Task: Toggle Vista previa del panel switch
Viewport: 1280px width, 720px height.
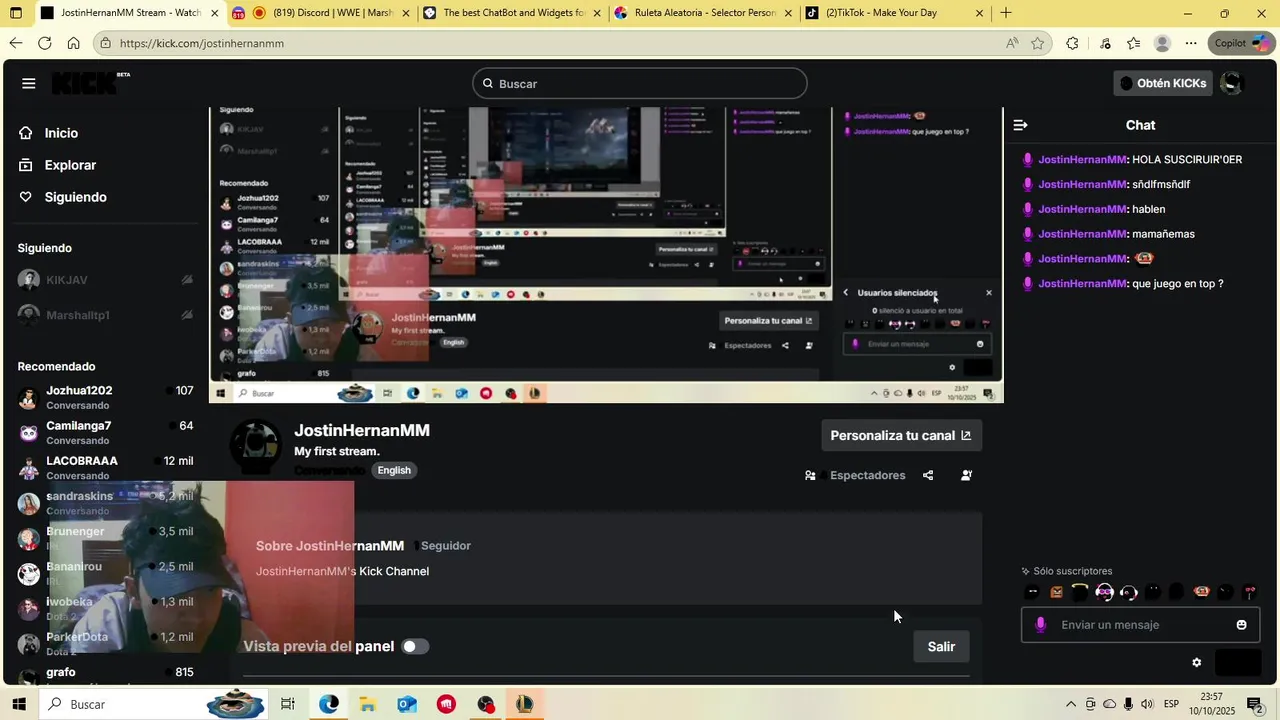Action: pyautogui.click(x=414, y=646)
